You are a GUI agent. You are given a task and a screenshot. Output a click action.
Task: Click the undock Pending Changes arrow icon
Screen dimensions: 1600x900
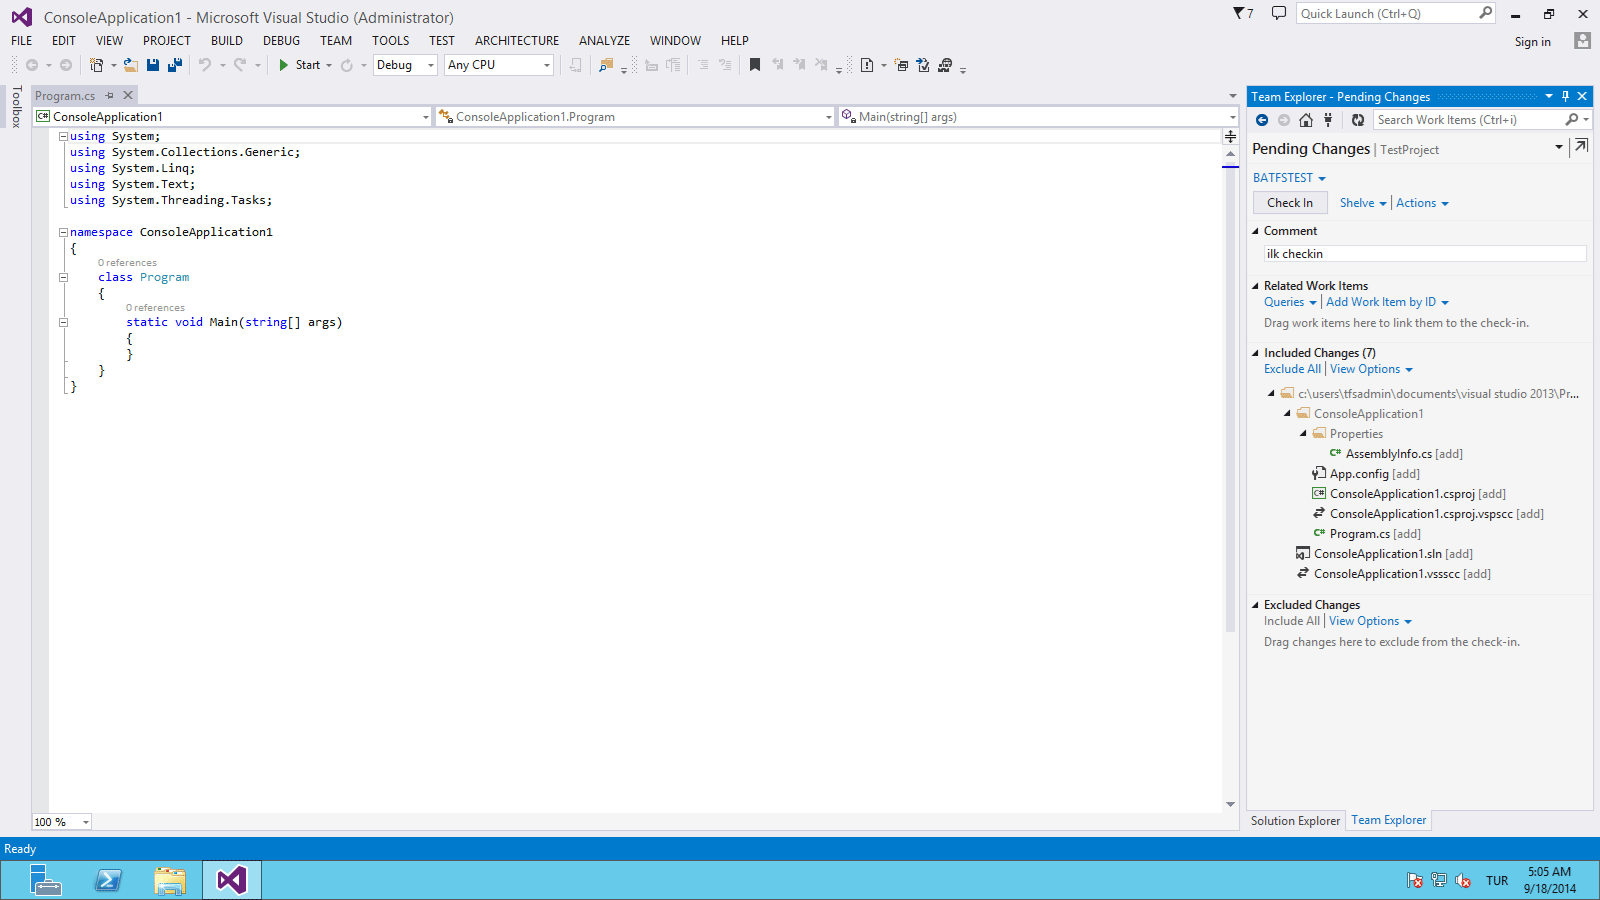pyautogui.click(x=1581, y=146)
